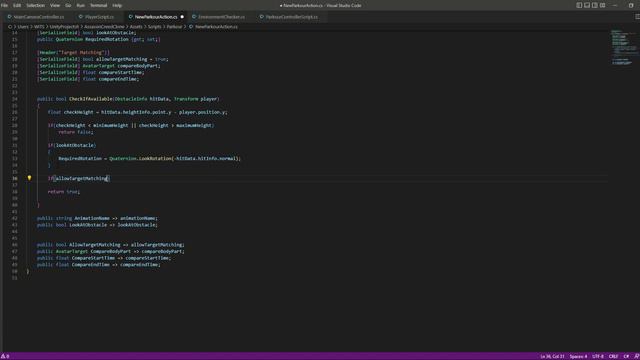Screen dimensions: 640x360
Task: Toggle primary side bar layout icon
Action: click(x=579, y=5)
